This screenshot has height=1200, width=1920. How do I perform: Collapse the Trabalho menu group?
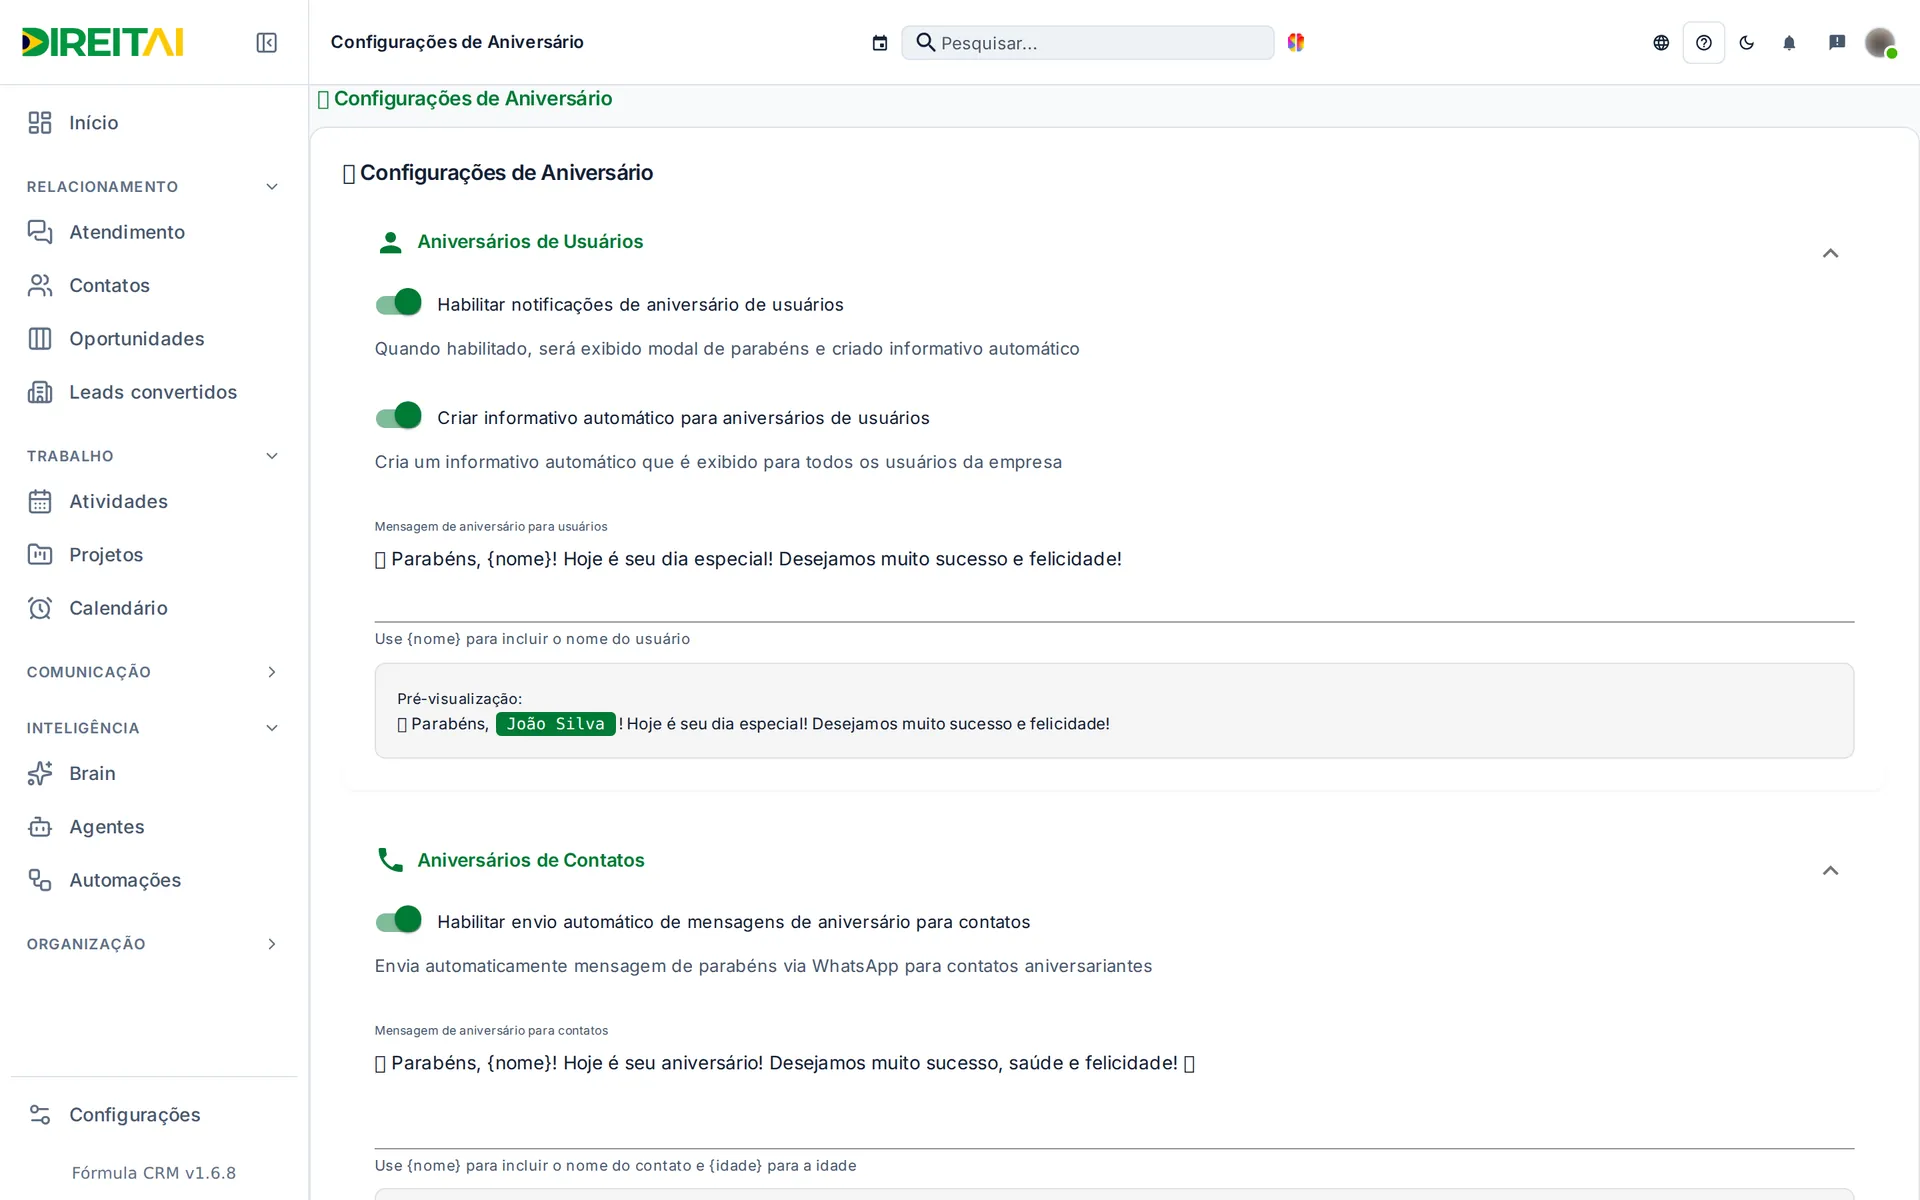coord(154,456)
